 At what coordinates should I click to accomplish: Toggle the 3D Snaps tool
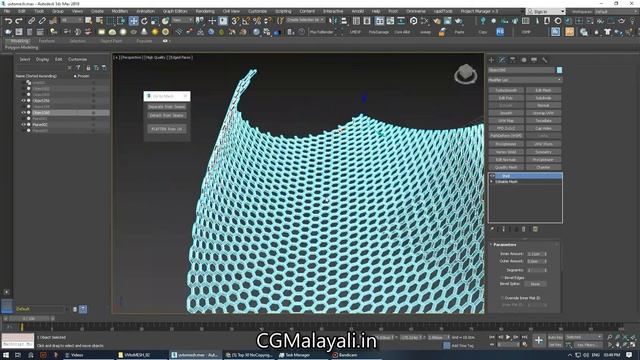(235, 21)
